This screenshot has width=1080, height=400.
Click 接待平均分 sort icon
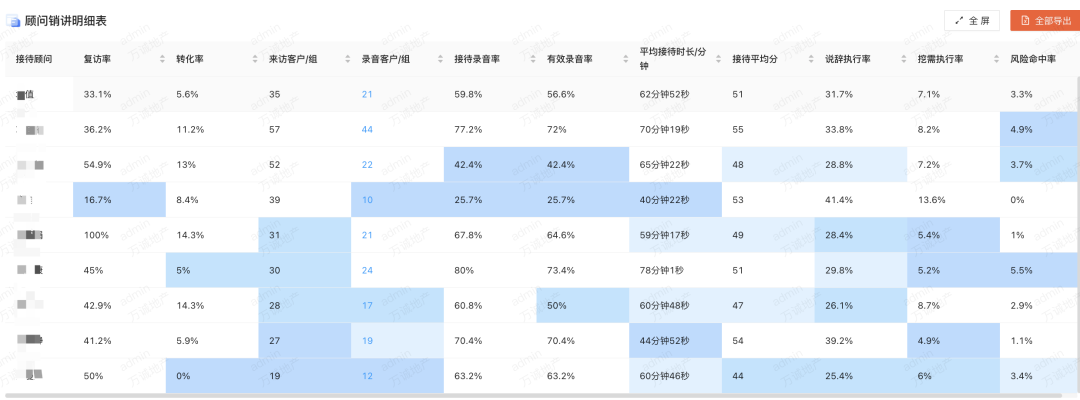pyautogui.click(x=811, y=59)
